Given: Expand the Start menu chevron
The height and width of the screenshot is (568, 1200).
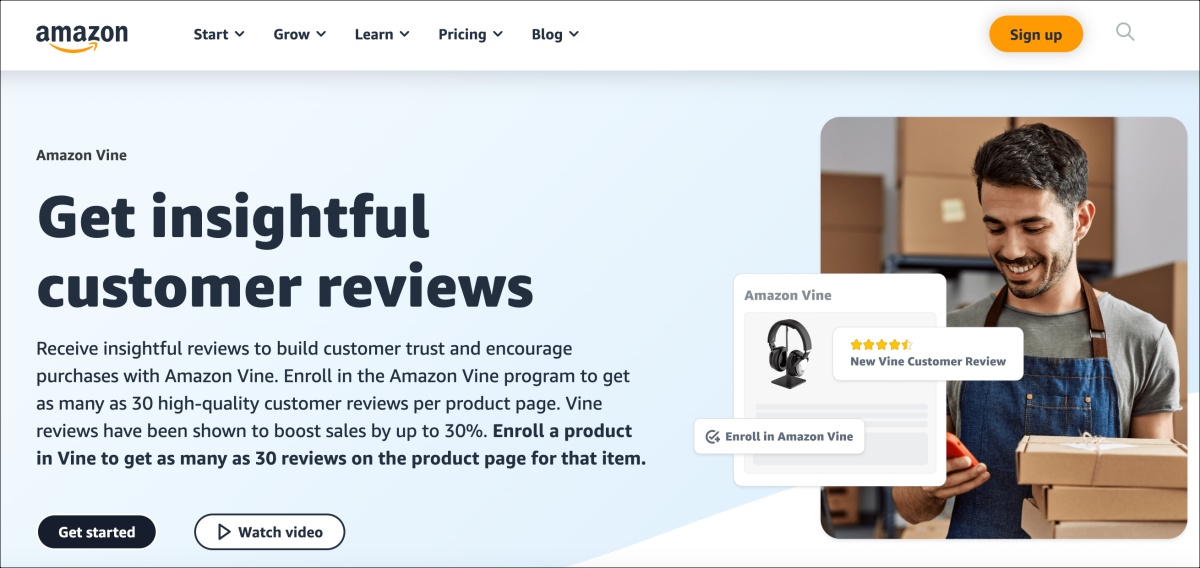Looking at the screenshot, I should [240, 34].
